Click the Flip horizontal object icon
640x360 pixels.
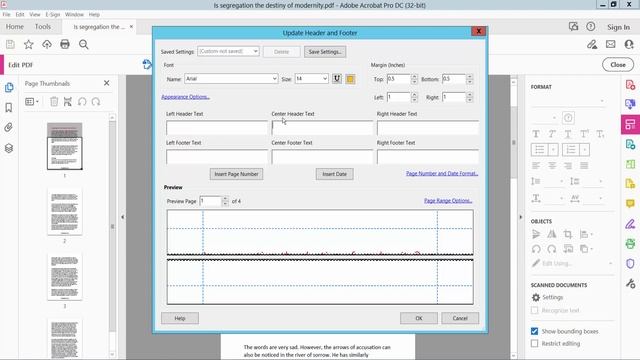pyautogui.click(x=551, y=234)
